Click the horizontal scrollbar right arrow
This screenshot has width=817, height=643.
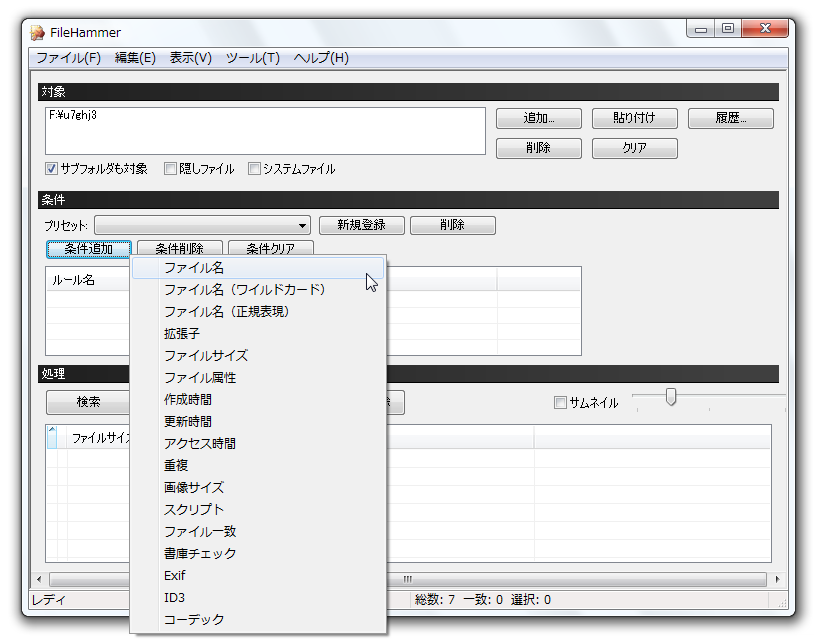point(777,579)
